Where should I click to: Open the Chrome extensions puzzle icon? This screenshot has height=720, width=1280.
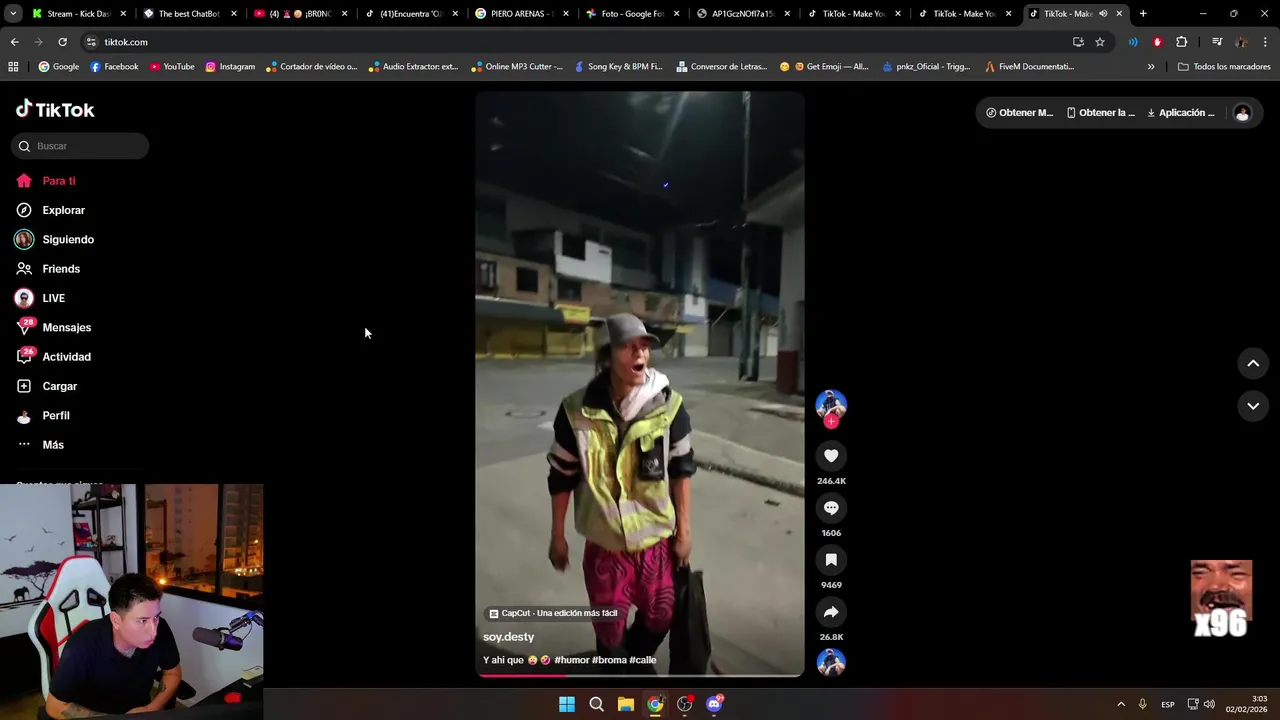(x=1181, y=42)
